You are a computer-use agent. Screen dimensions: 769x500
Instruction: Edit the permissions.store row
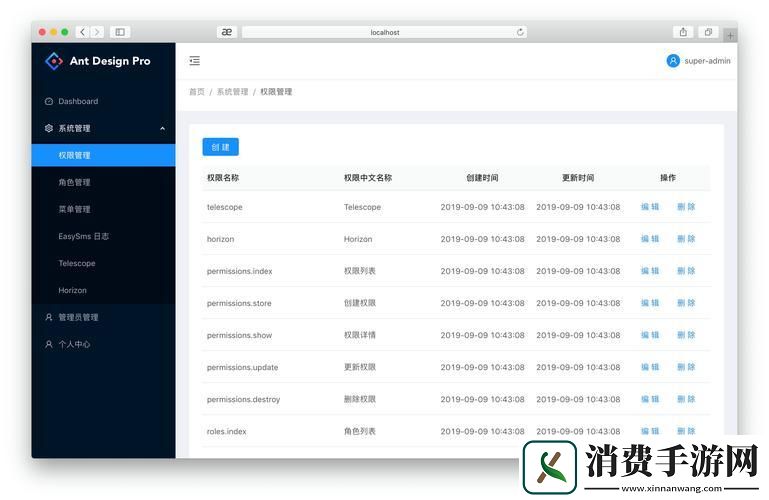pyautogui.click(x=650, y=303)
